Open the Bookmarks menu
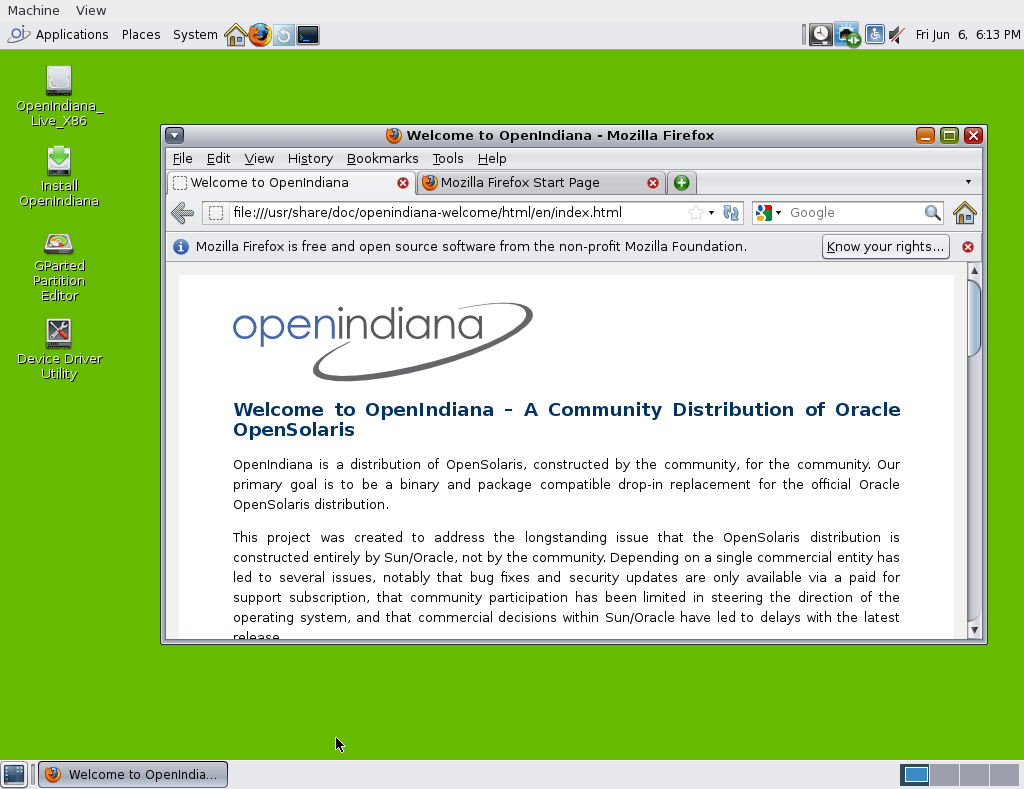This screenshot has width=1024, height=789. click(383, 159)
